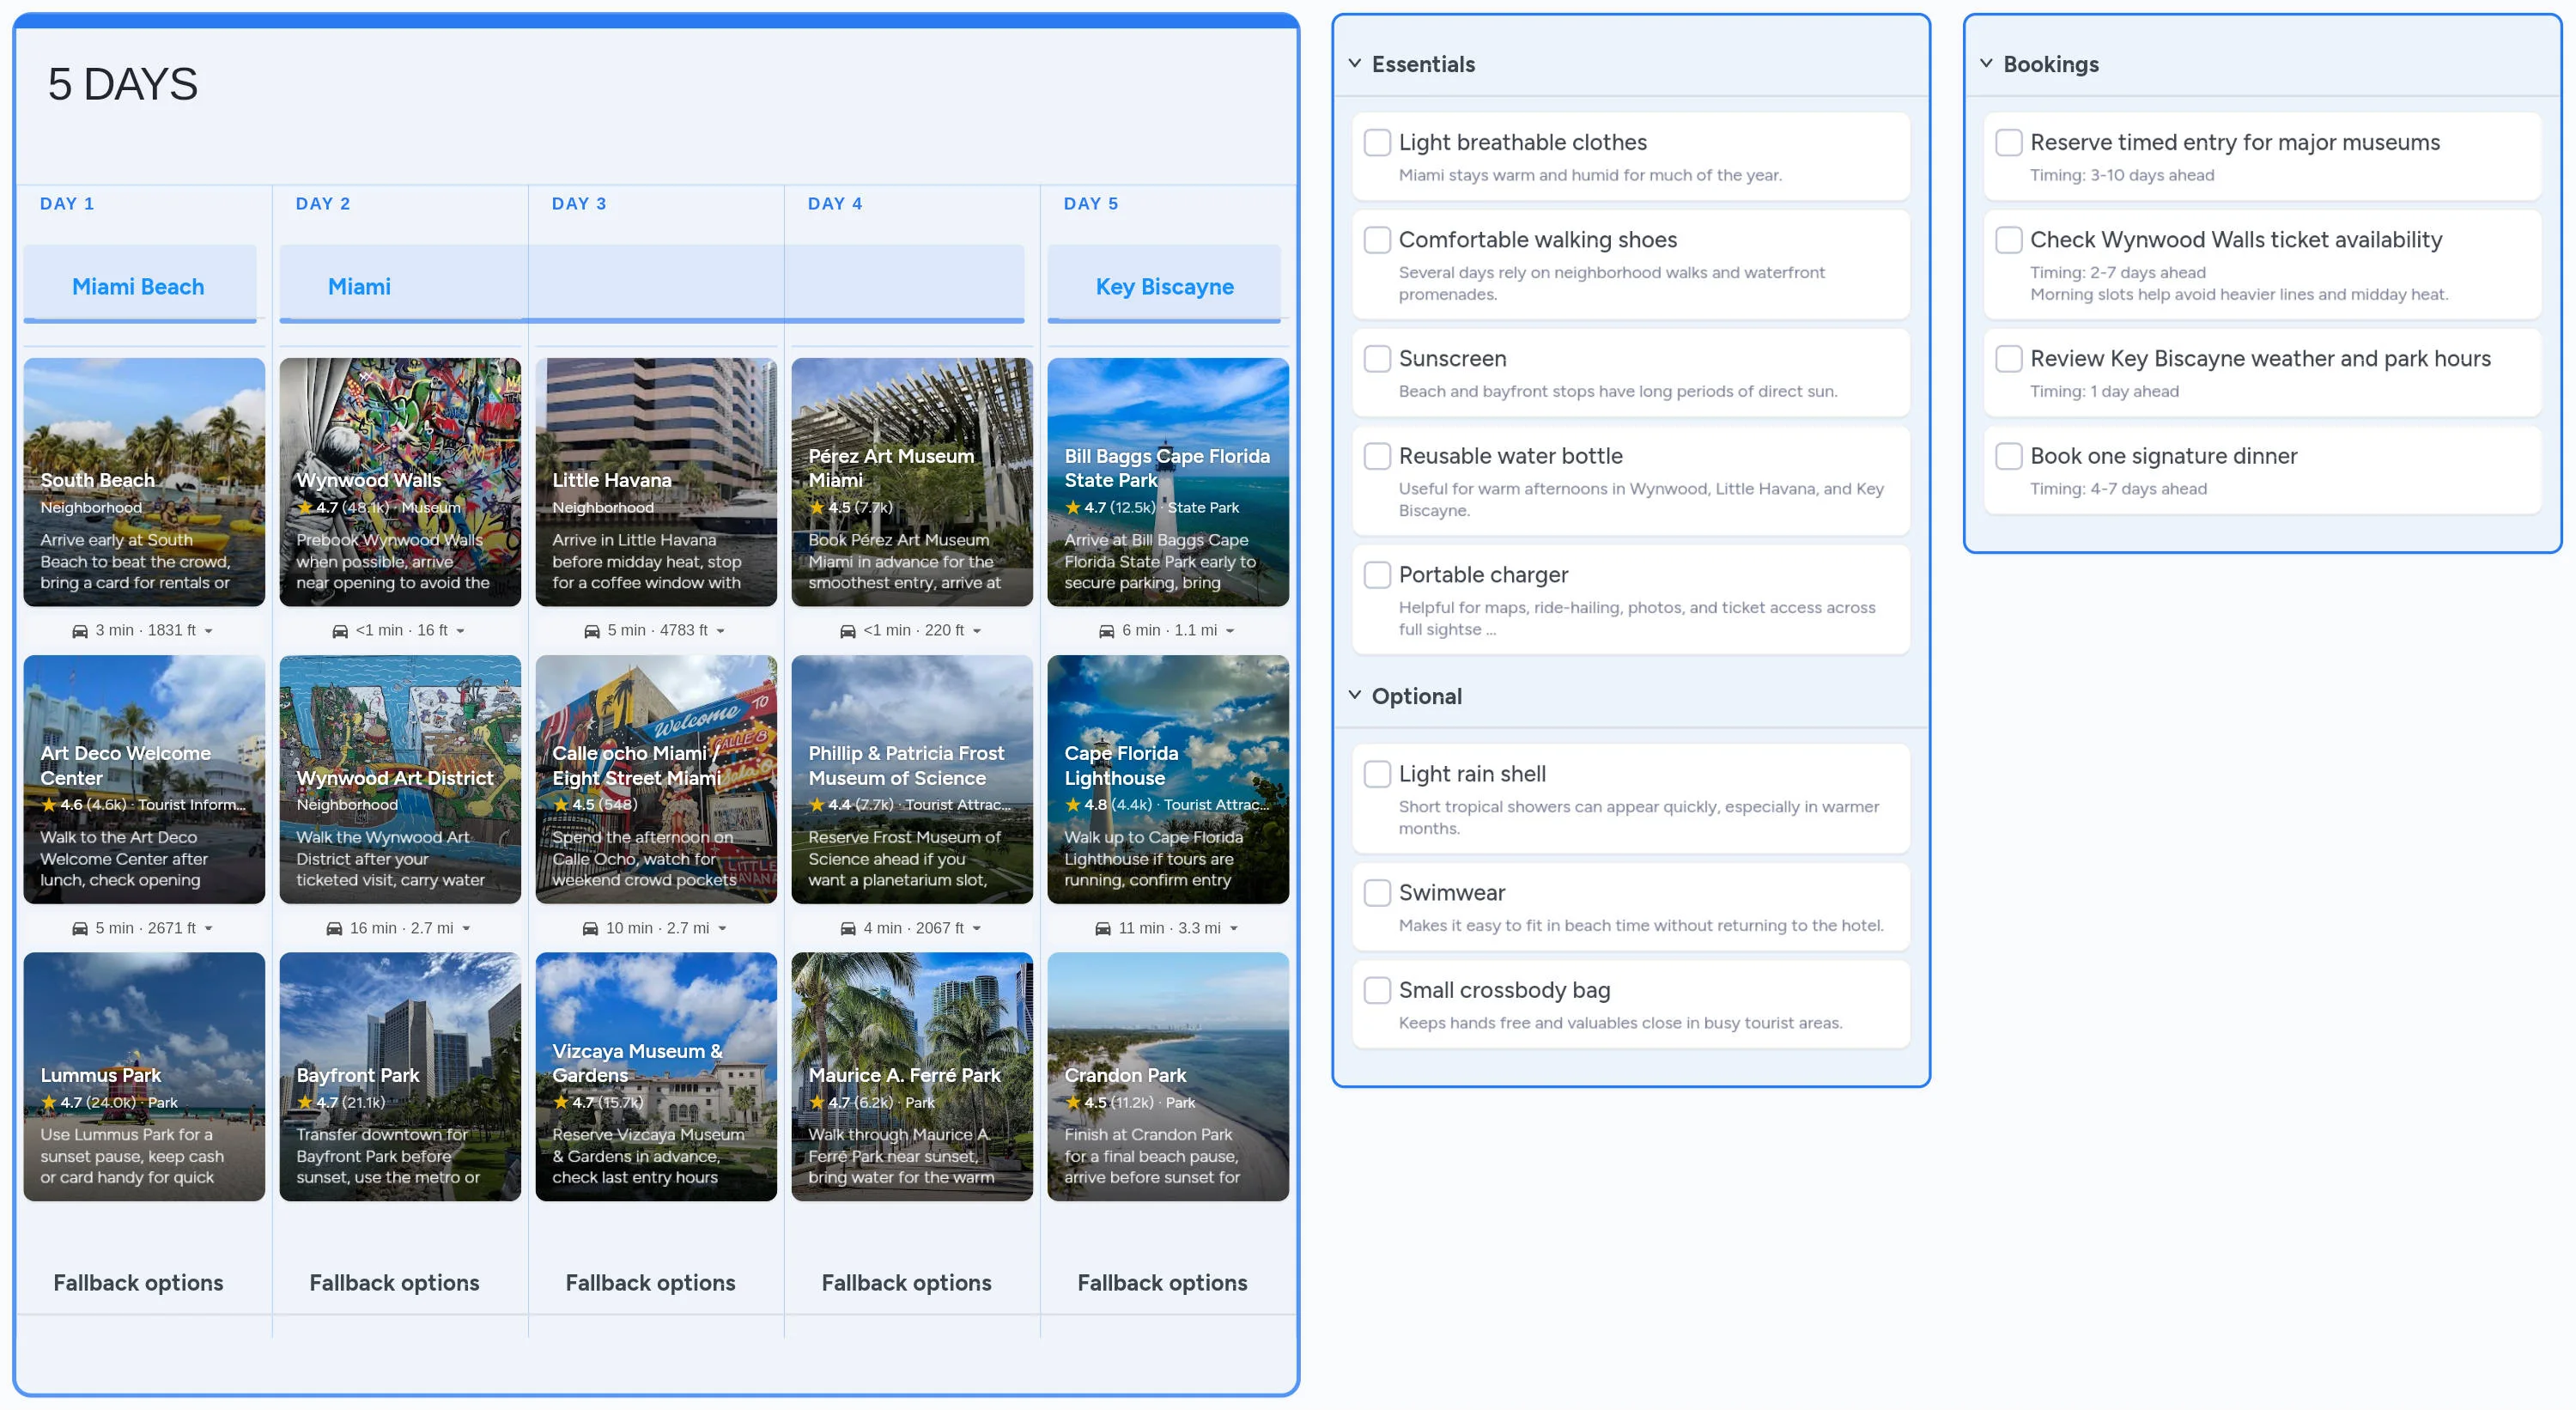Screen dimensions: 2576x1410
Task: Click car icon for 3 min 1831 ft route
Action: 80,631
